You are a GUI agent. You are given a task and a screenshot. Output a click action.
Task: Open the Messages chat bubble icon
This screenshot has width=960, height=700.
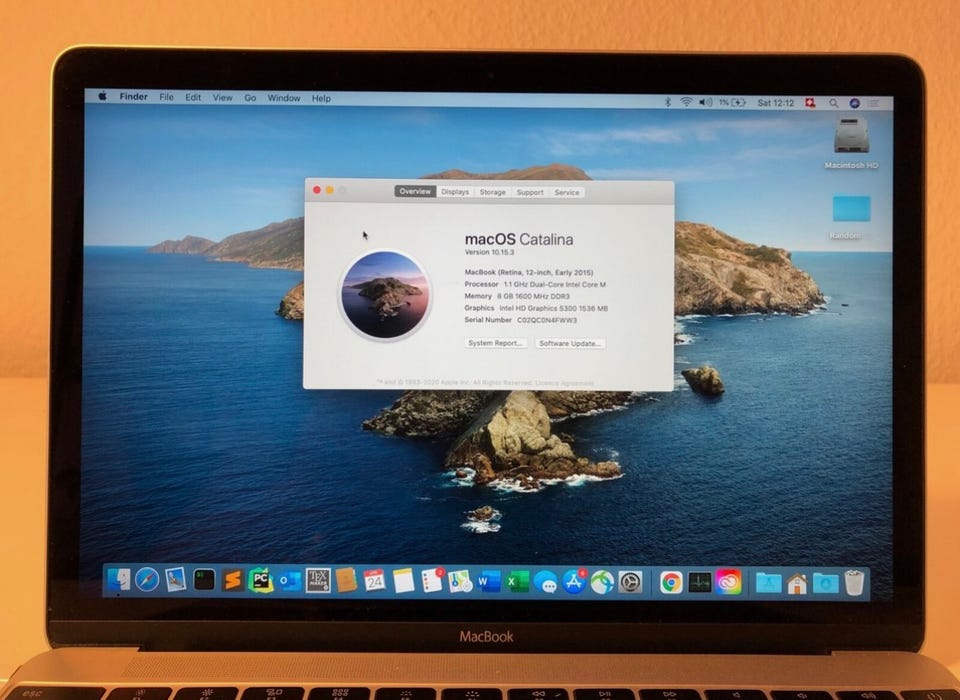coord(545,582)
